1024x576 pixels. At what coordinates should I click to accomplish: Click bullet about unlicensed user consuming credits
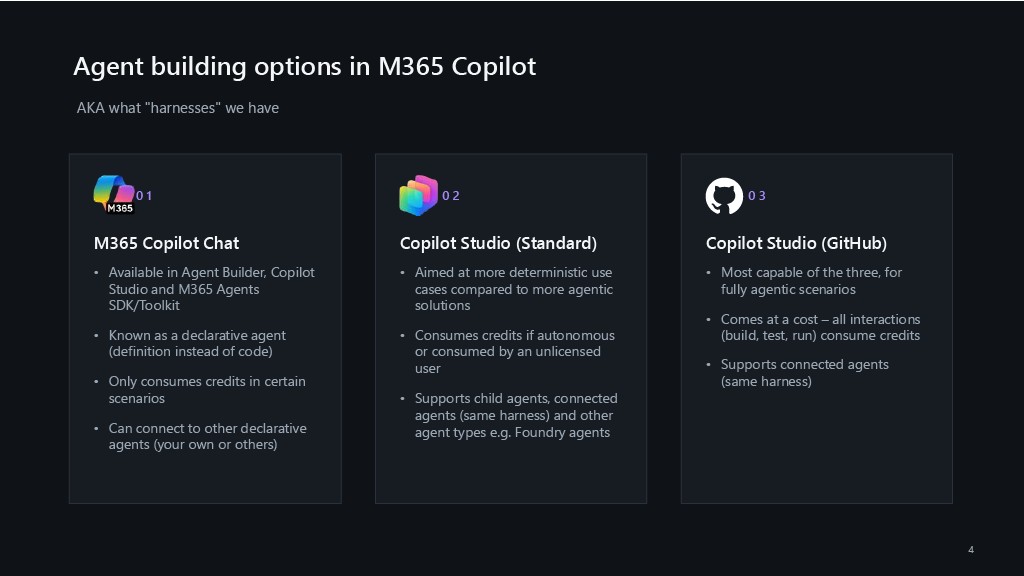(x=515, y=351)
